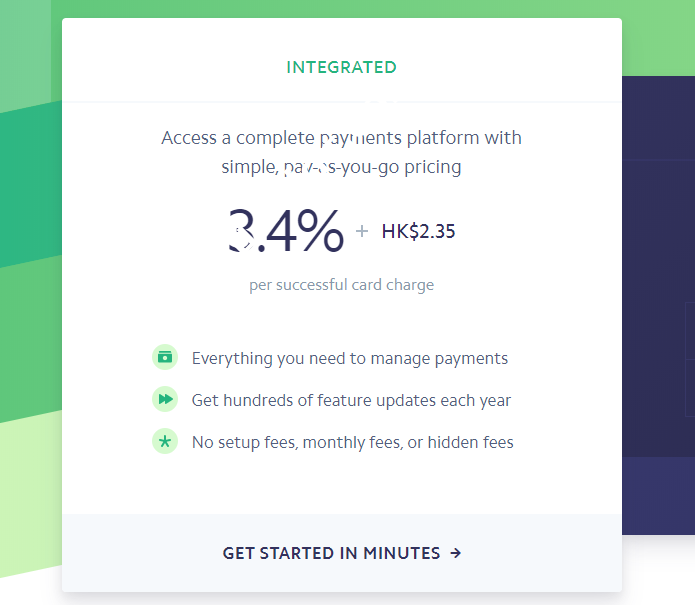Click the asterisk no-fees icon
Screen dimensions: 695x605
tap(164, 441)
